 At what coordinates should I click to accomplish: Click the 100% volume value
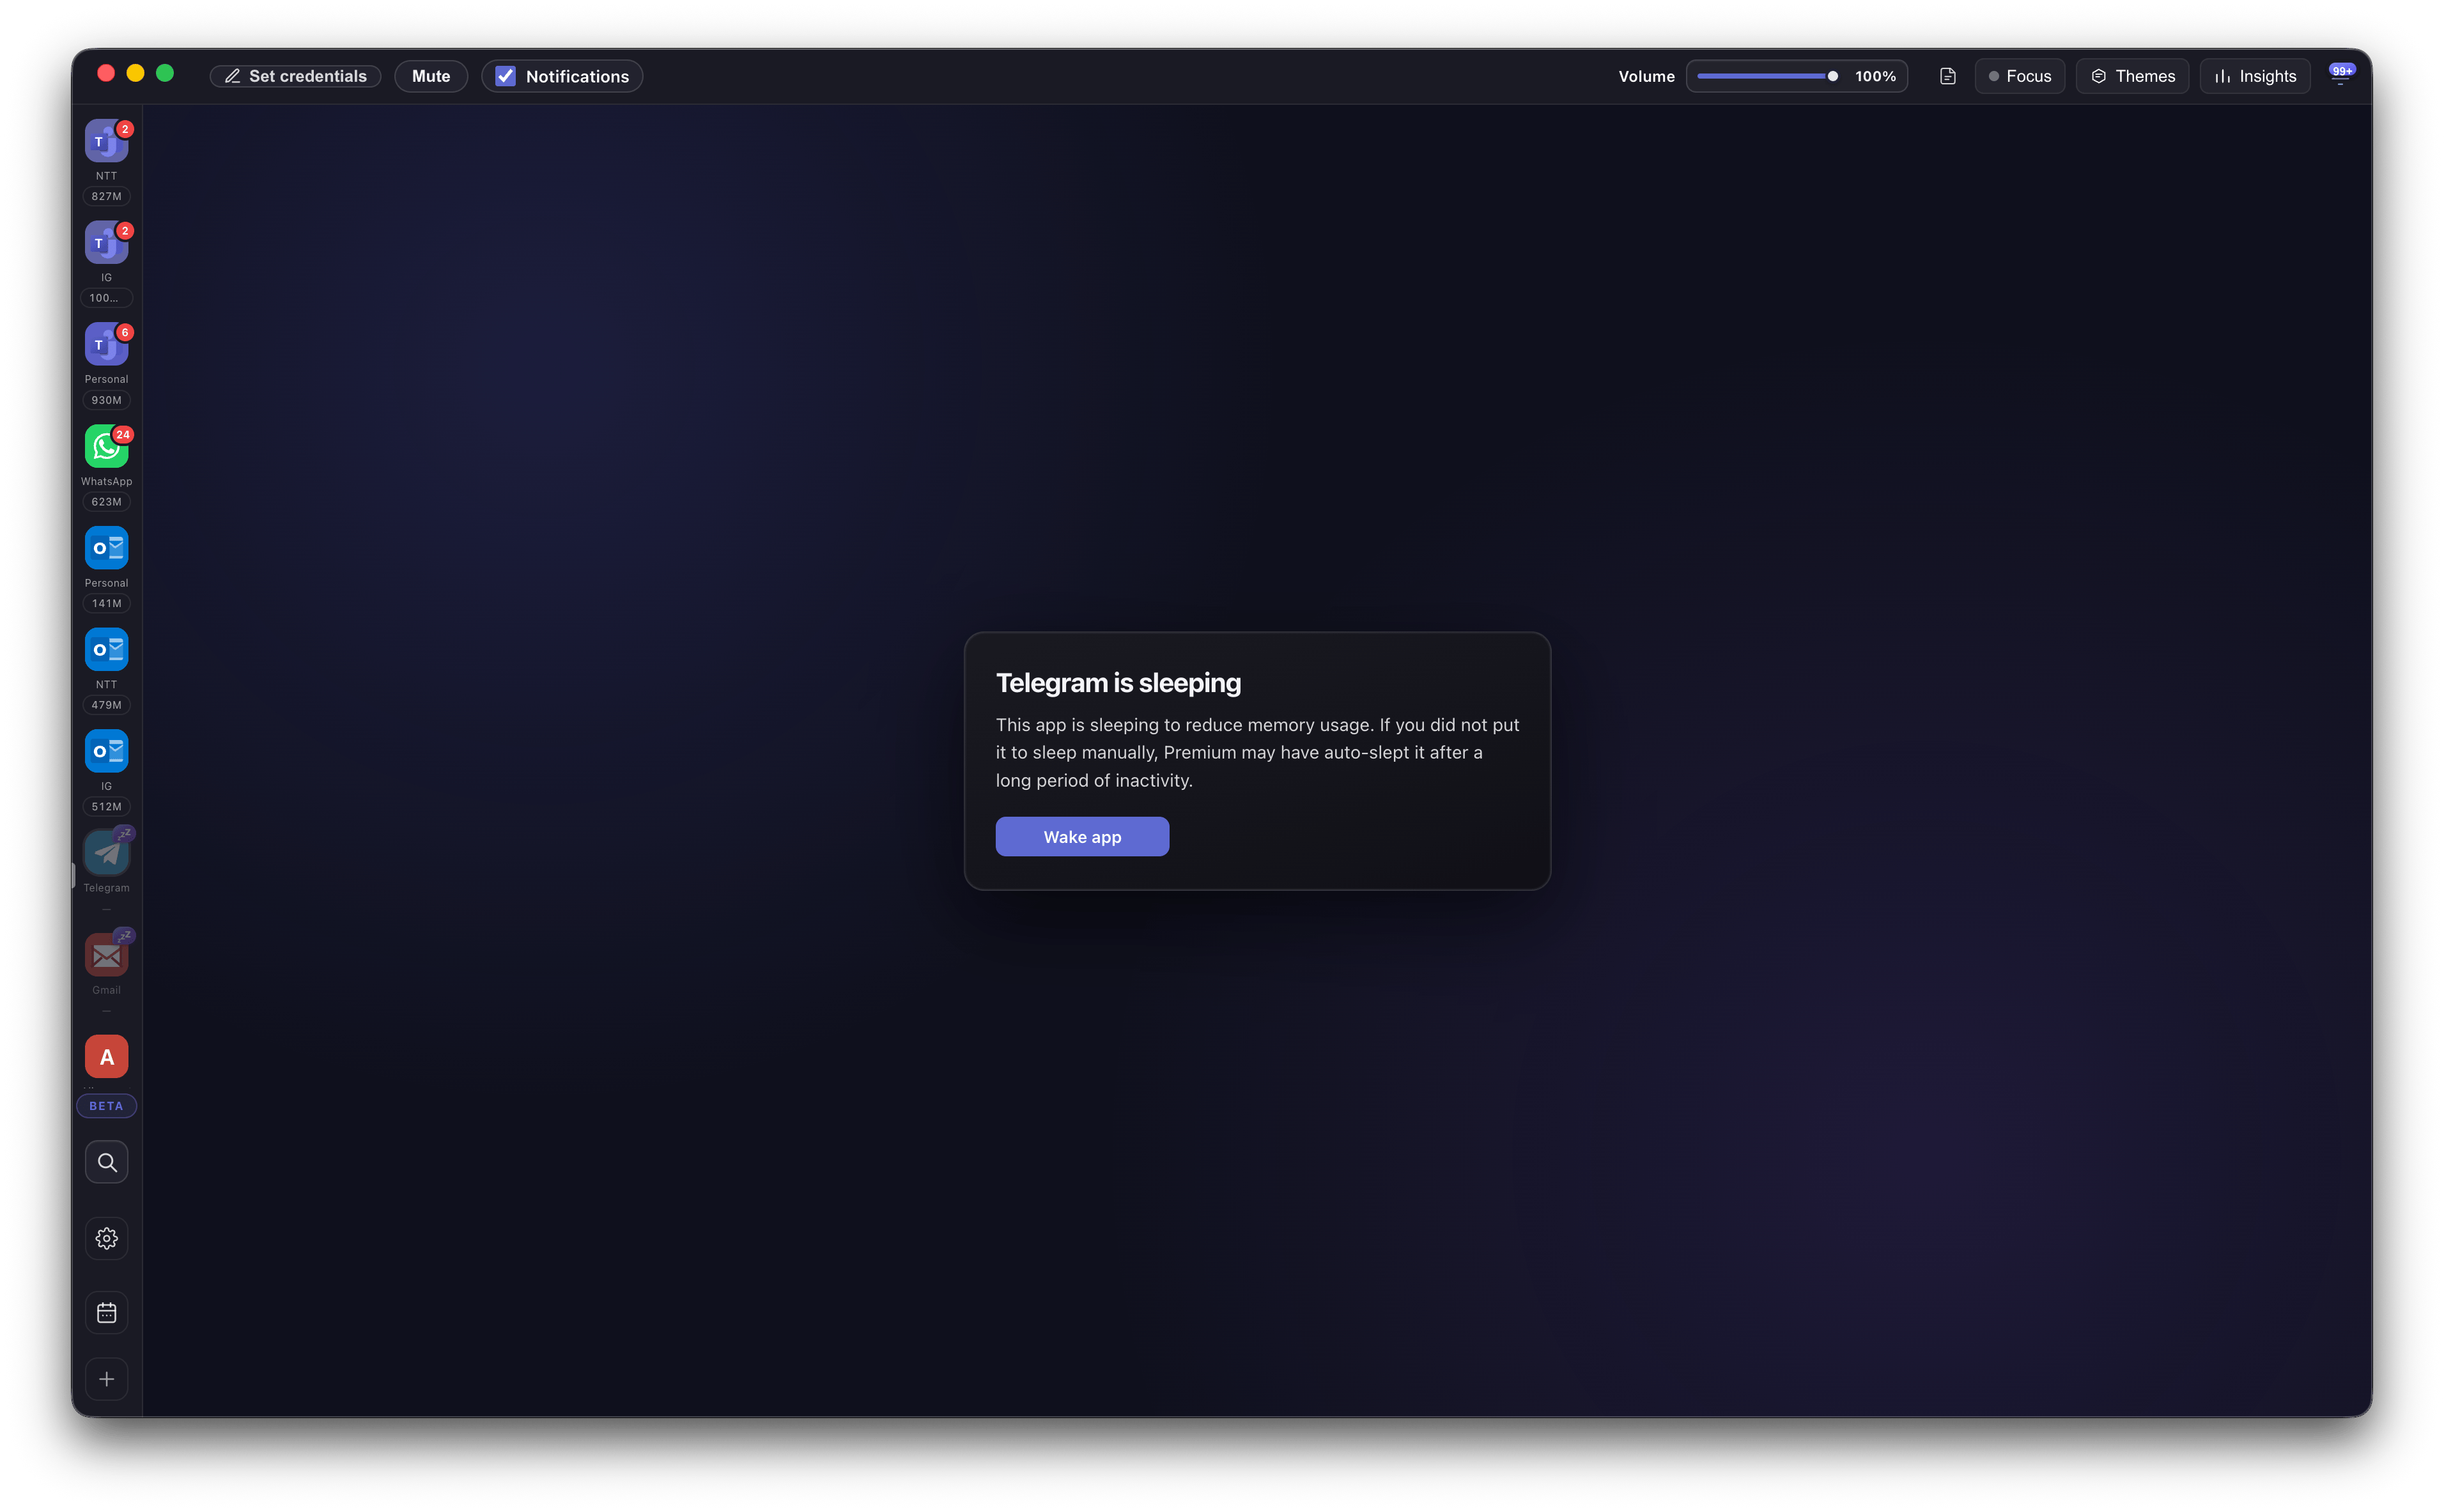(x=1875, y=76)
